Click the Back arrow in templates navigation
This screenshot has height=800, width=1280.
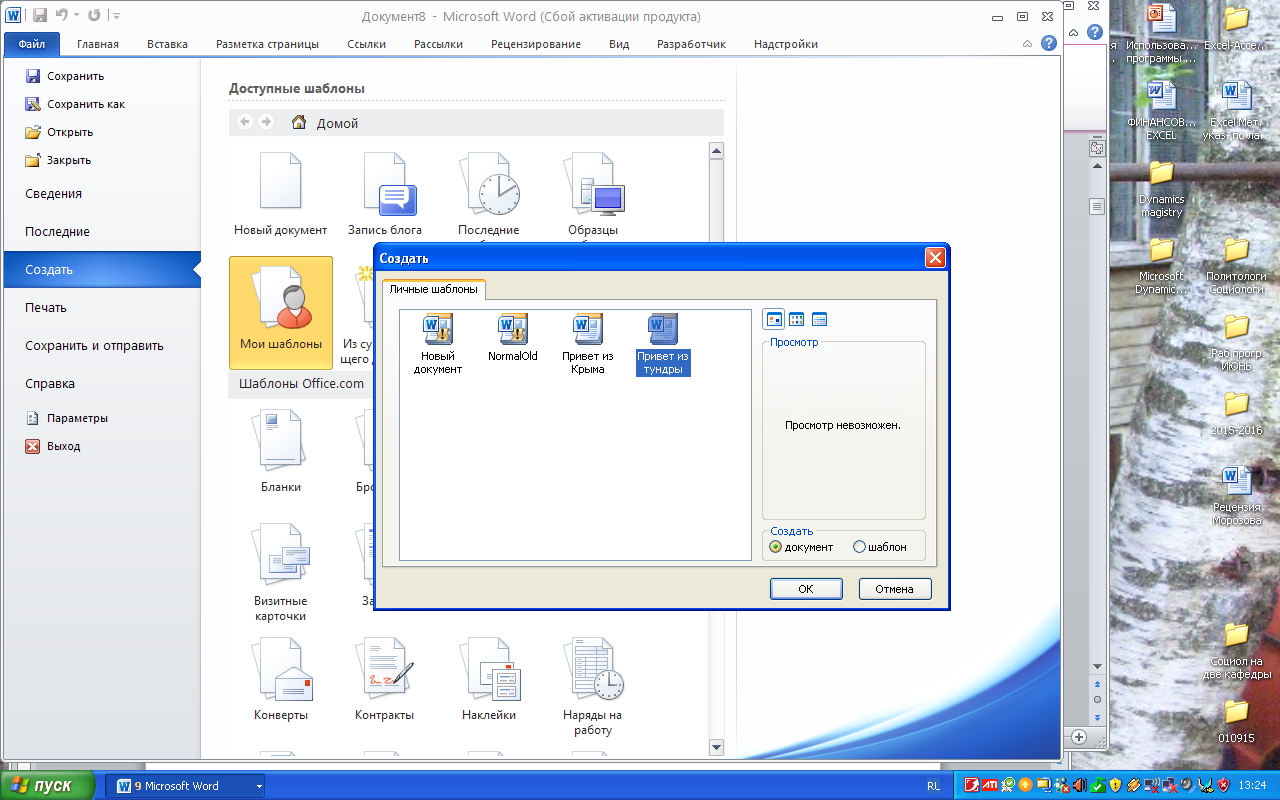click(245, 122)
